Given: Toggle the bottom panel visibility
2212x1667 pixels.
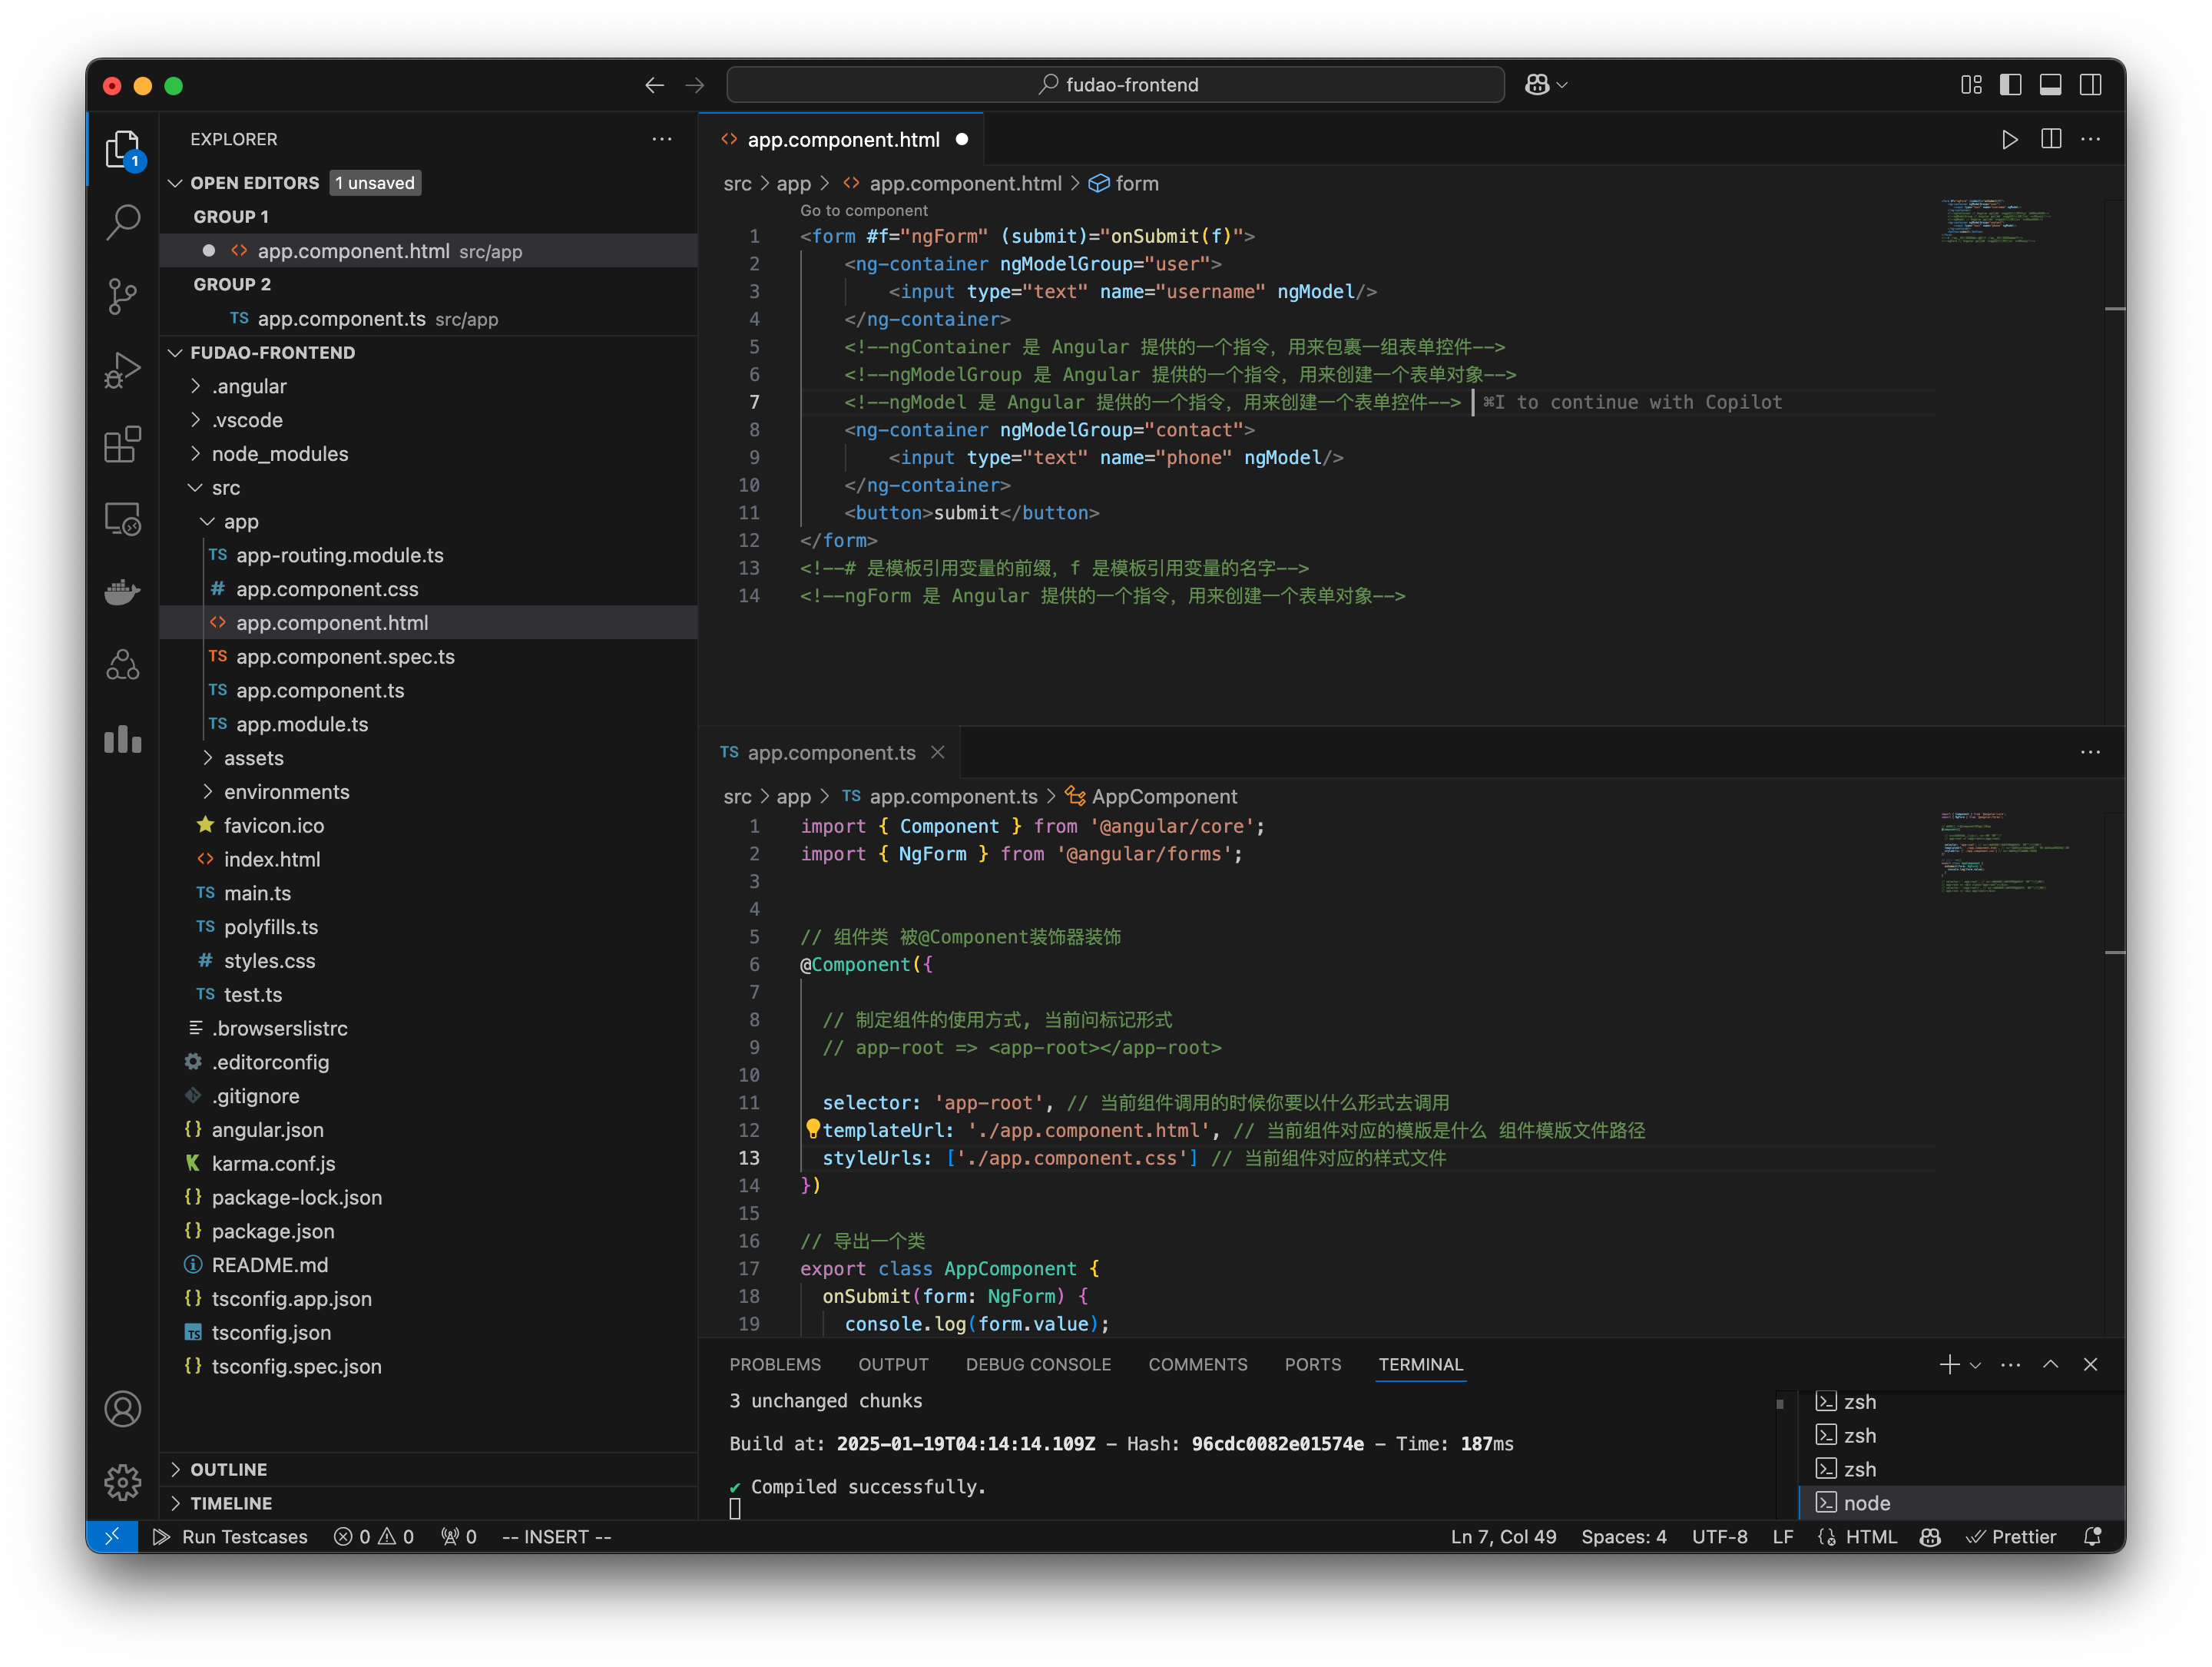Looking at the screenshot, I should 2051,85.
